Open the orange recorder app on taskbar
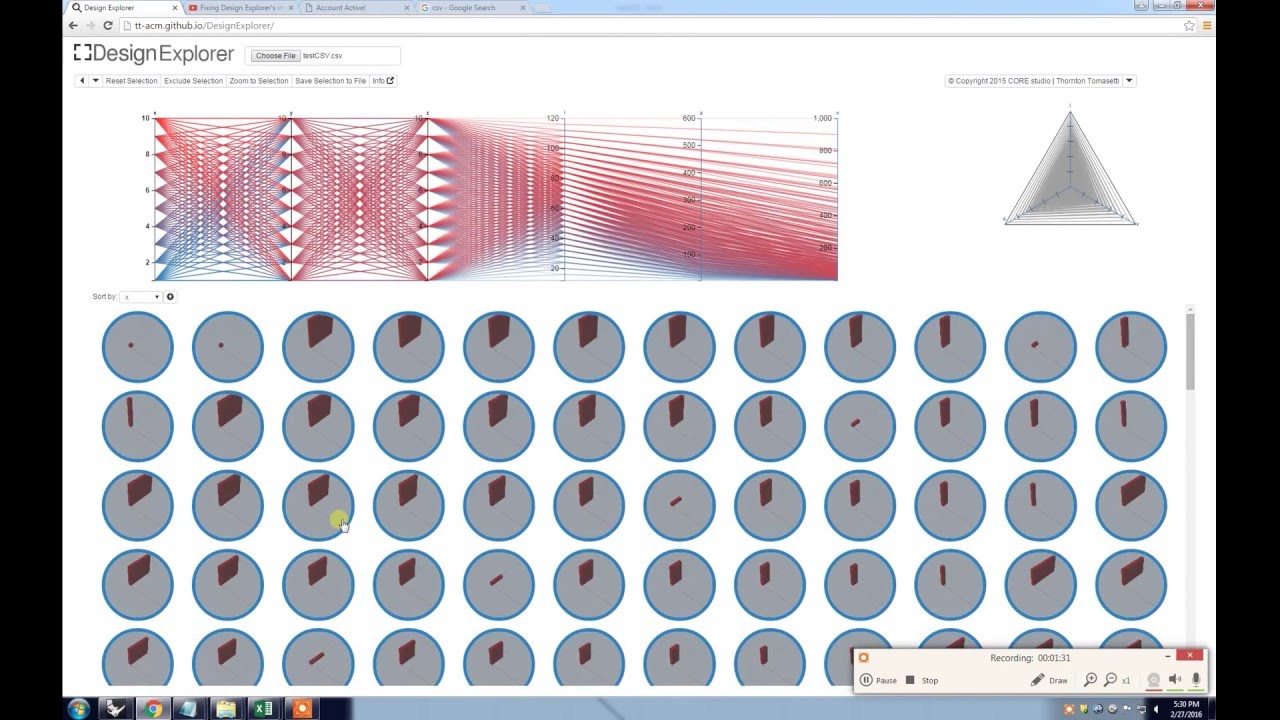1280x720 pixels. (x=300, y=708)
